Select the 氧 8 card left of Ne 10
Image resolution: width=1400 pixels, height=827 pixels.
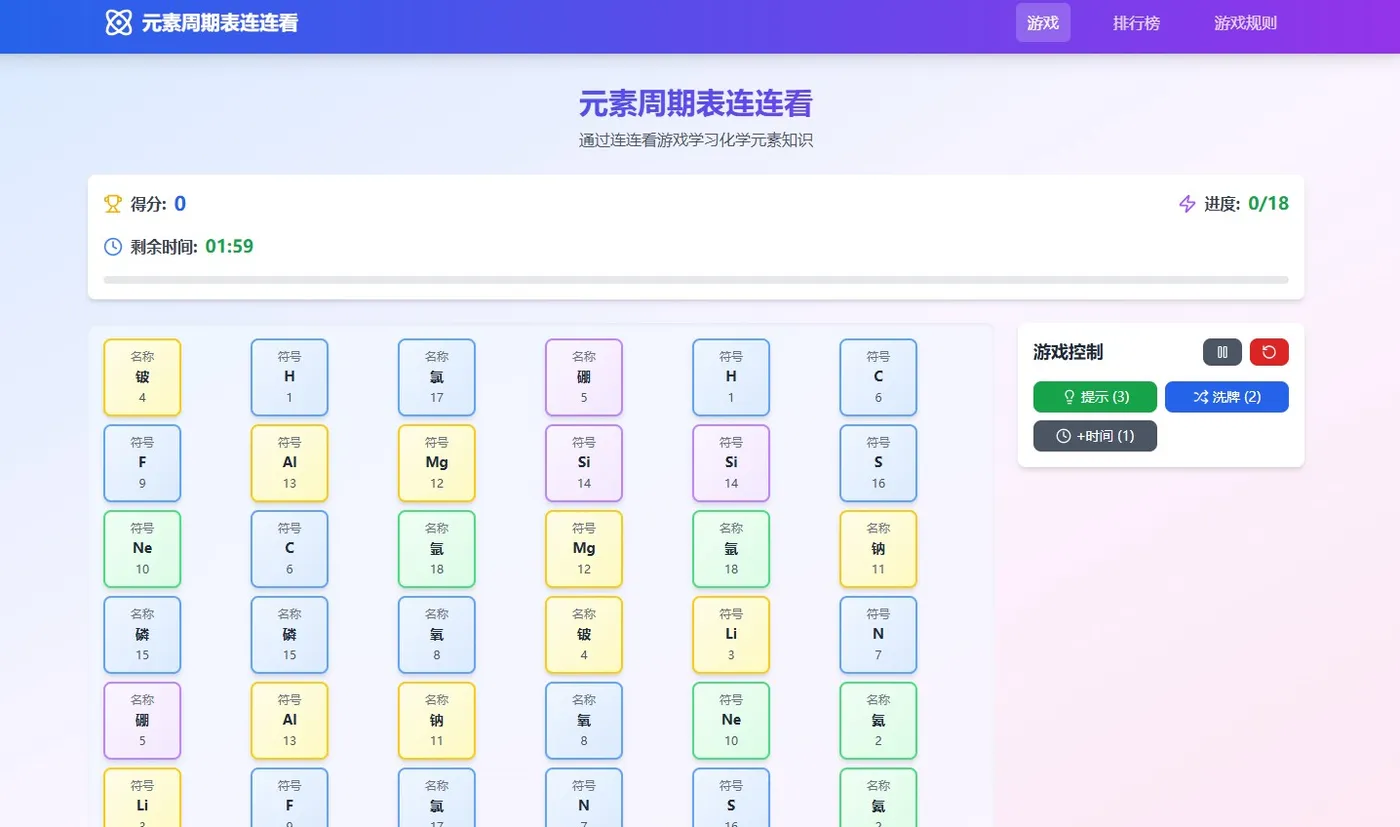click(x=584, y=721)
